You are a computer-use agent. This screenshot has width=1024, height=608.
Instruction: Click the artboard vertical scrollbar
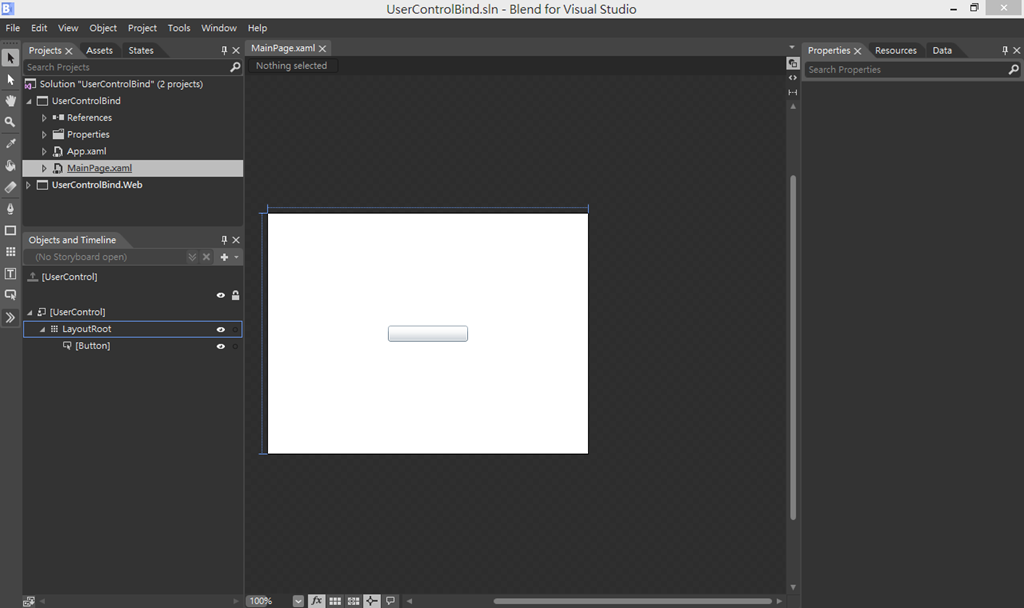point(793,347)
